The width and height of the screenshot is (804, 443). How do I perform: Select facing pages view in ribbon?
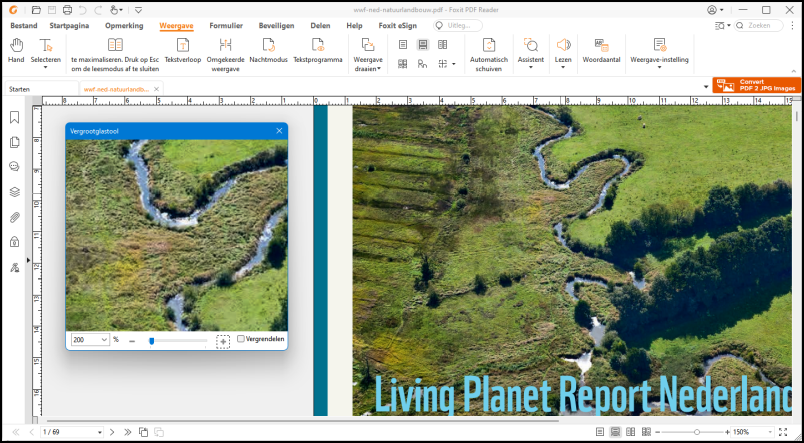pyautogui.click(x=443, y=45)
